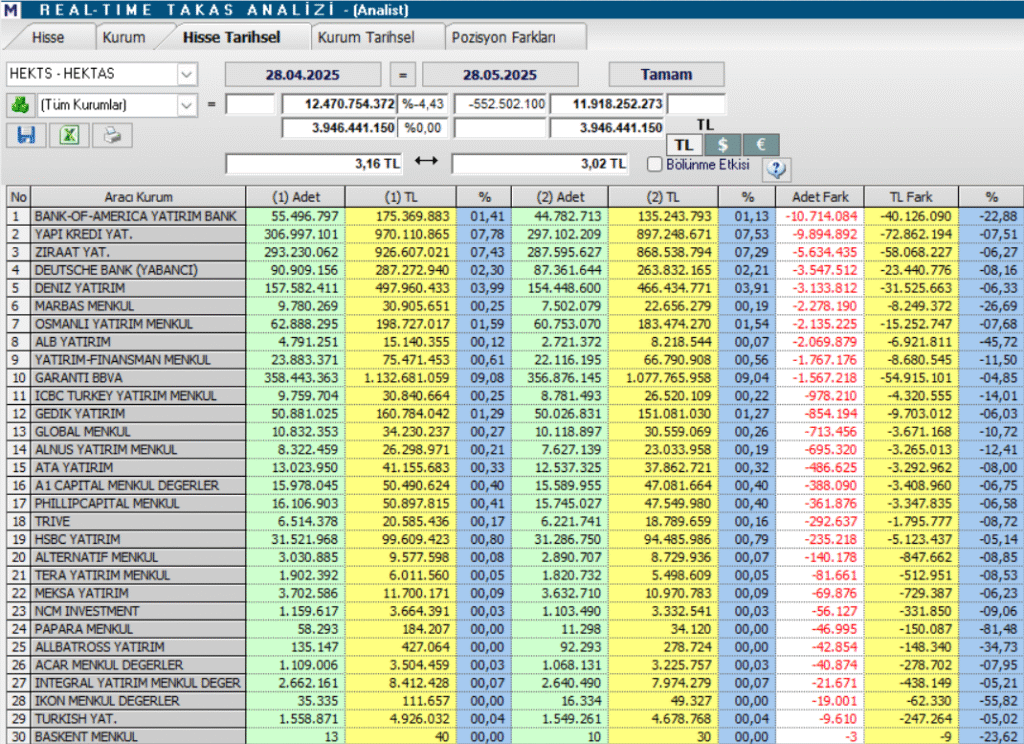
Task: Pick end date 28.05.2025
Action: click(500, 74)
